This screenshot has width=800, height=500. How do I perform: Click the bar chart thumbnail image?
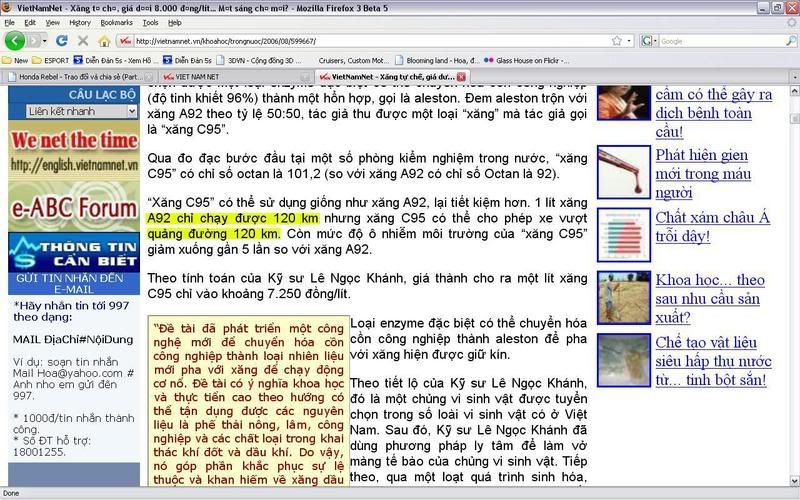point(624,235)
